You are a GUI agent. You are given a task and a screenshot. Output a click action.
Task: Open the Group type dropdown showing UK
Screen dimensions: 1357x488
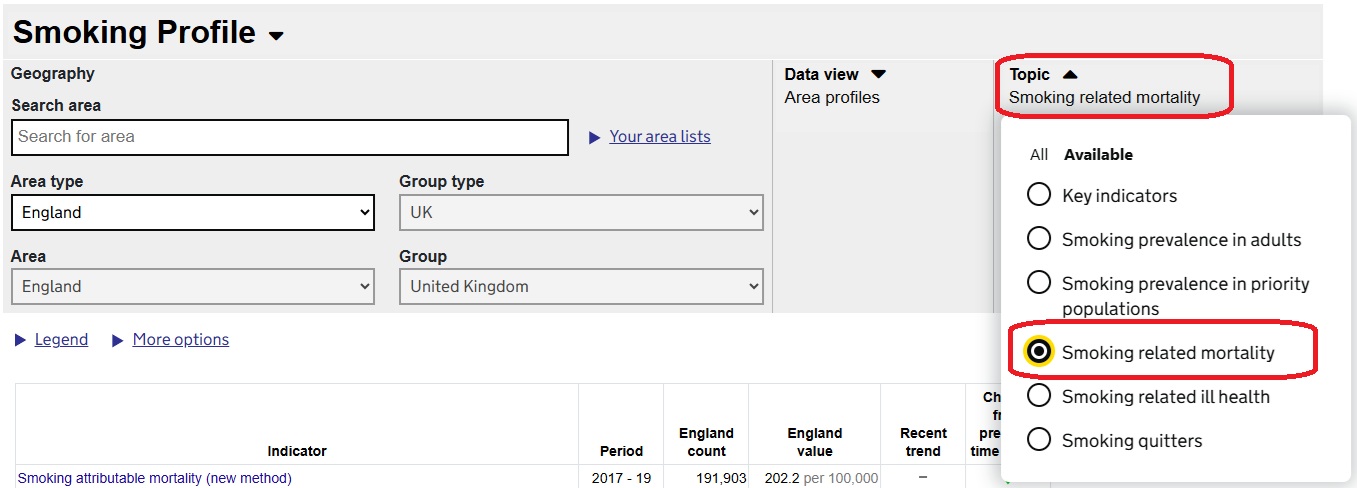pyautogui.click(x=581, y=212)
